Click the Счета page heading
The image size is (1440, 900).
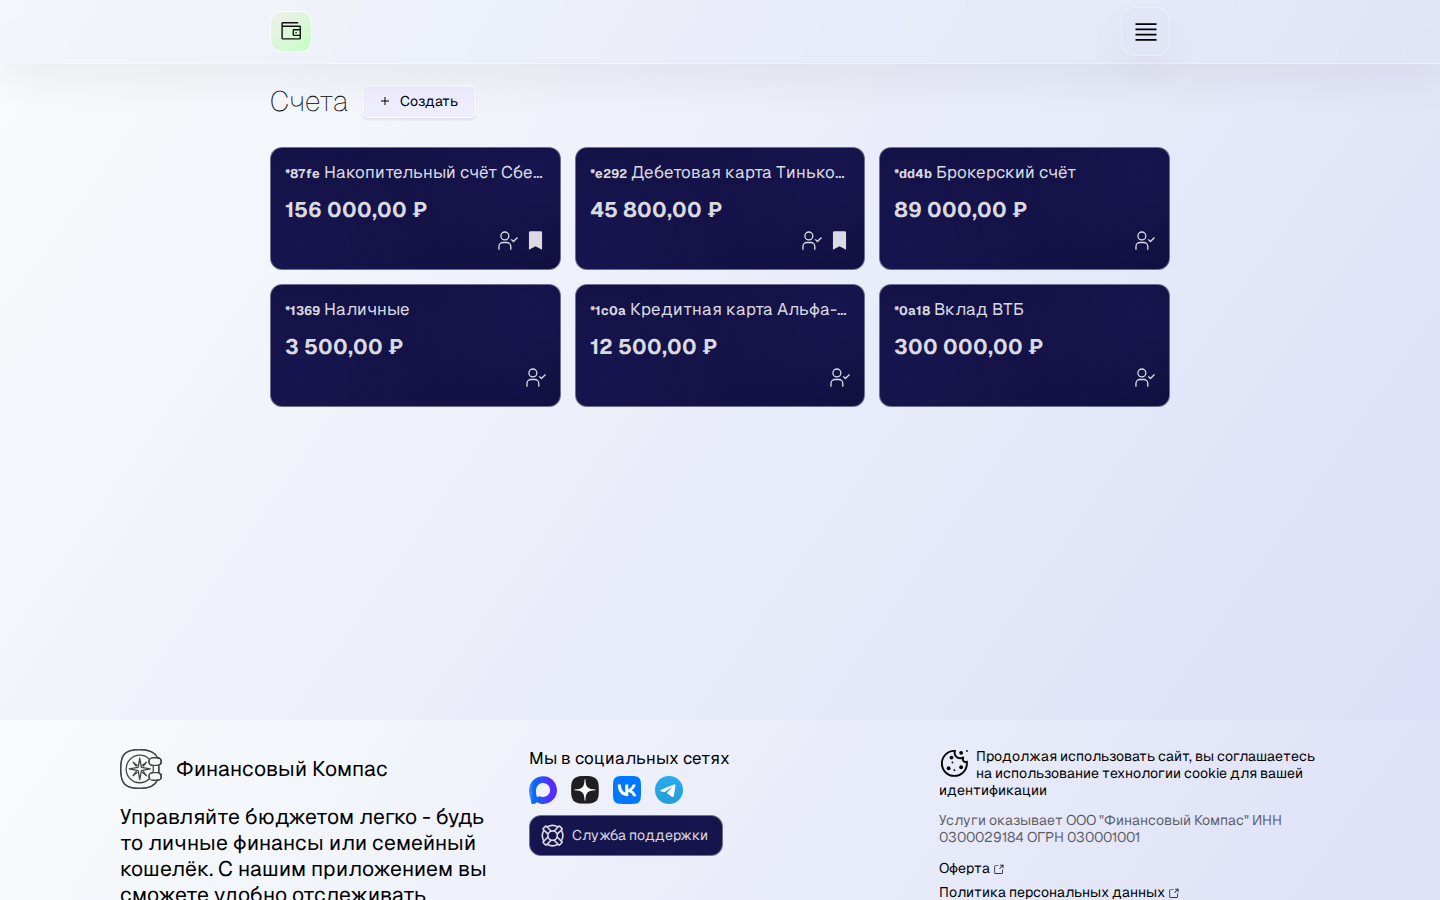309,101
